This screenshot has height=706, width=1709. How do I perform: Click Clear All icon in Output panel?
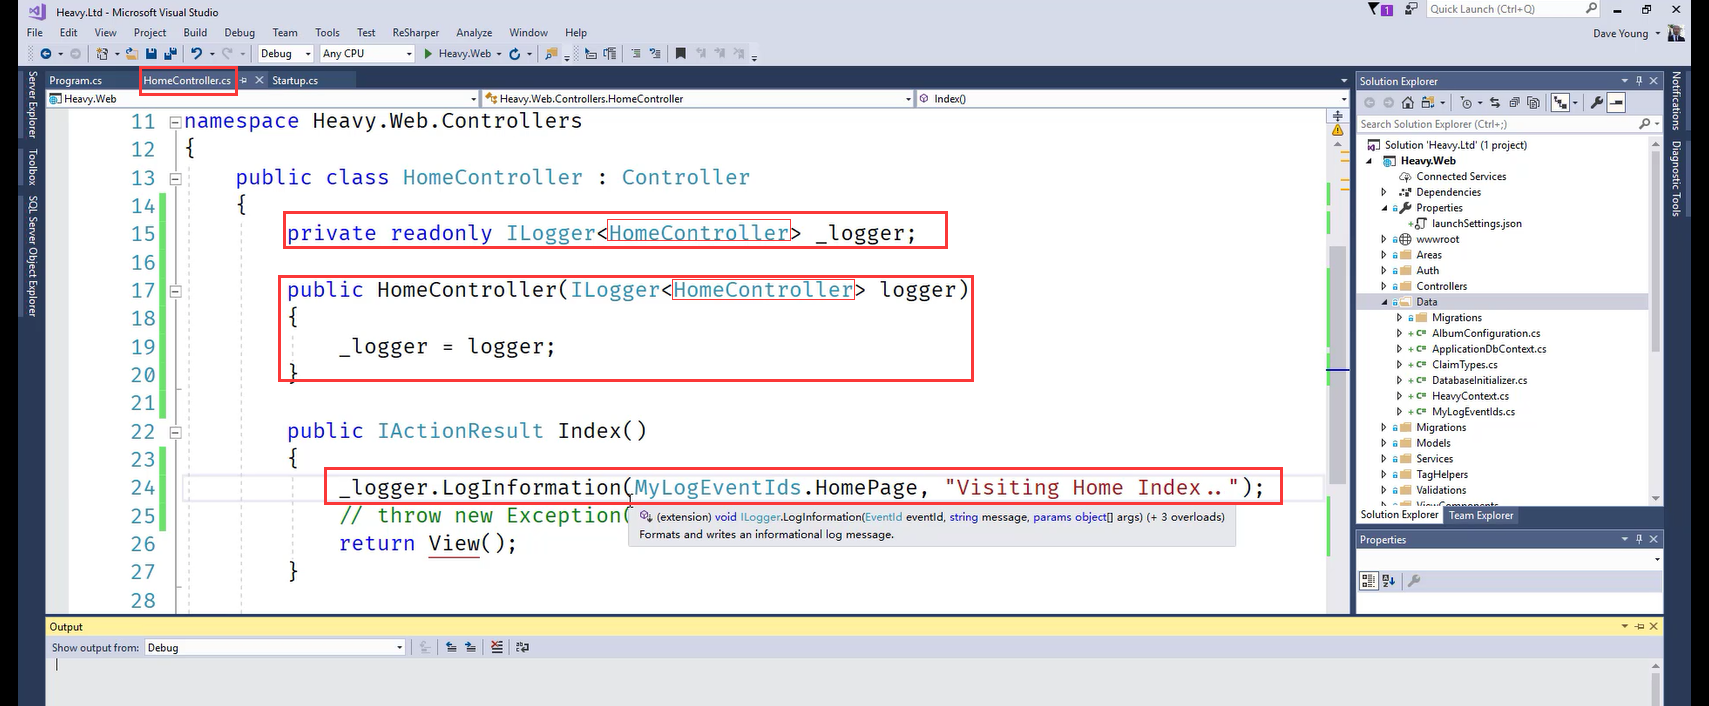click(497, 647)
